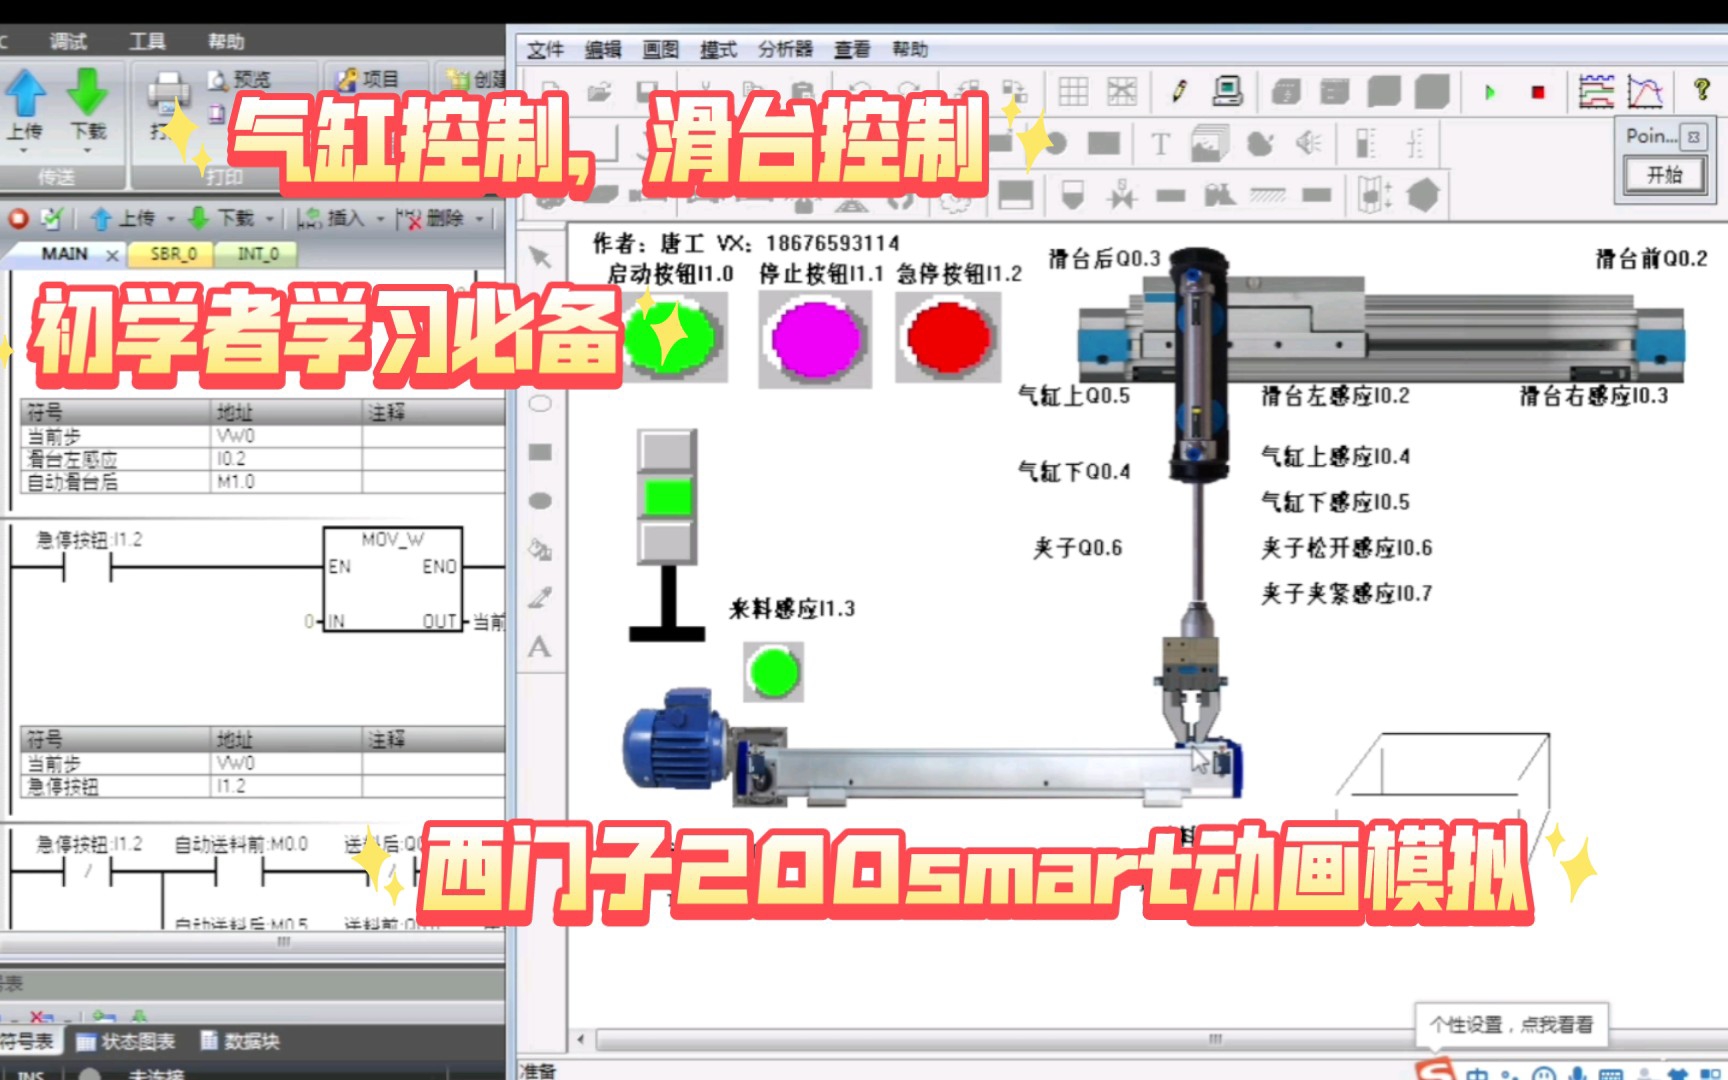Open the 状态图表 bottom tab
Screen dimensions: 1728x1080
tap(127, 1041)
